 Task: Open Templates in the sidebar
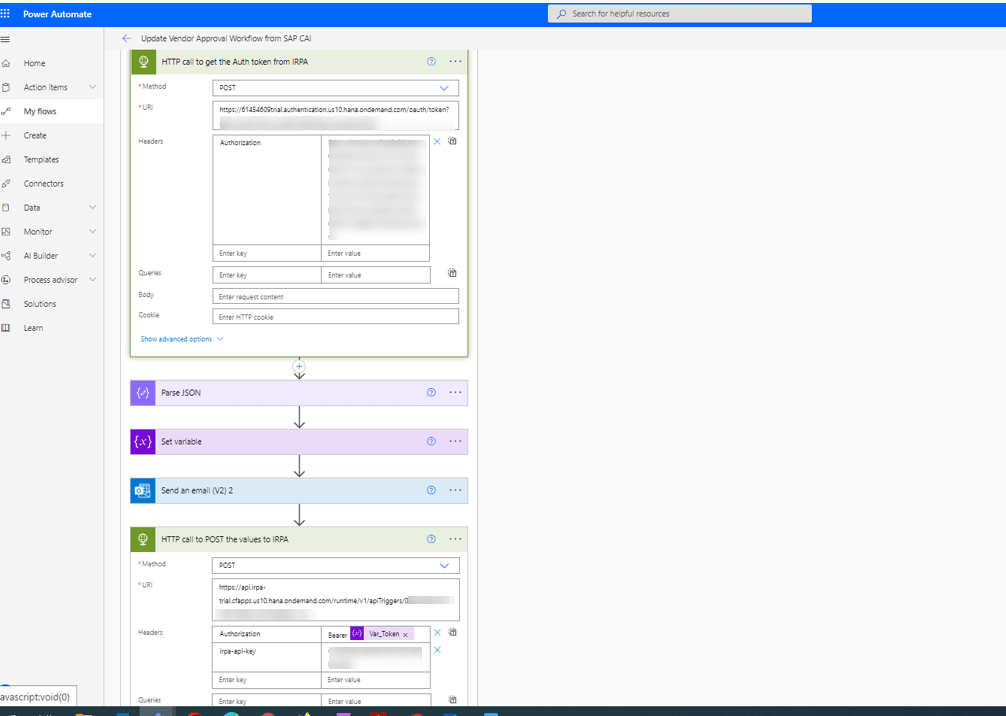(41, 160)
